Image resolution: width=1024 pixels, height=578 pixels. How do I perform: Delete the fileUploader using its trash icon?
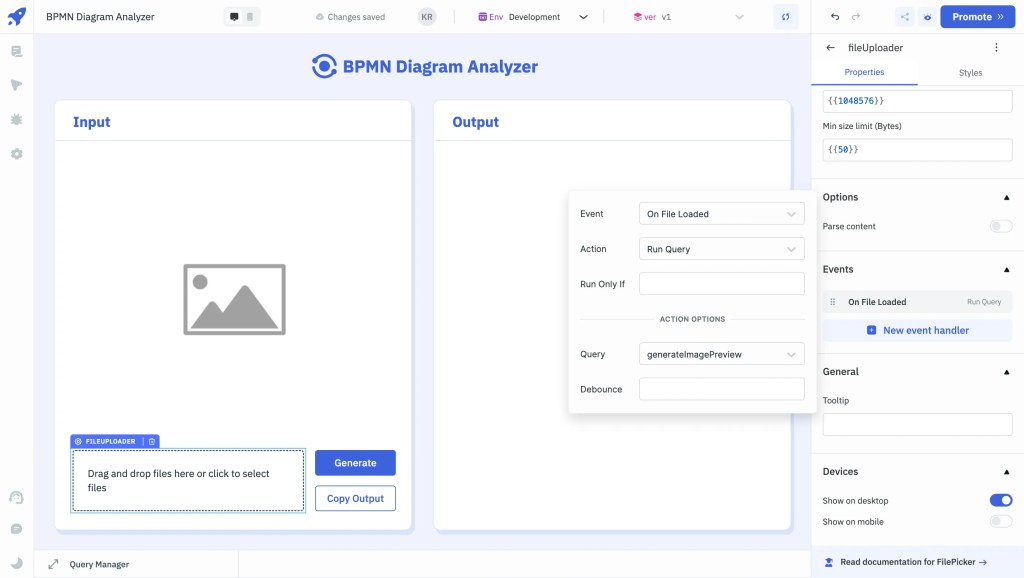(x=151, y=441)
